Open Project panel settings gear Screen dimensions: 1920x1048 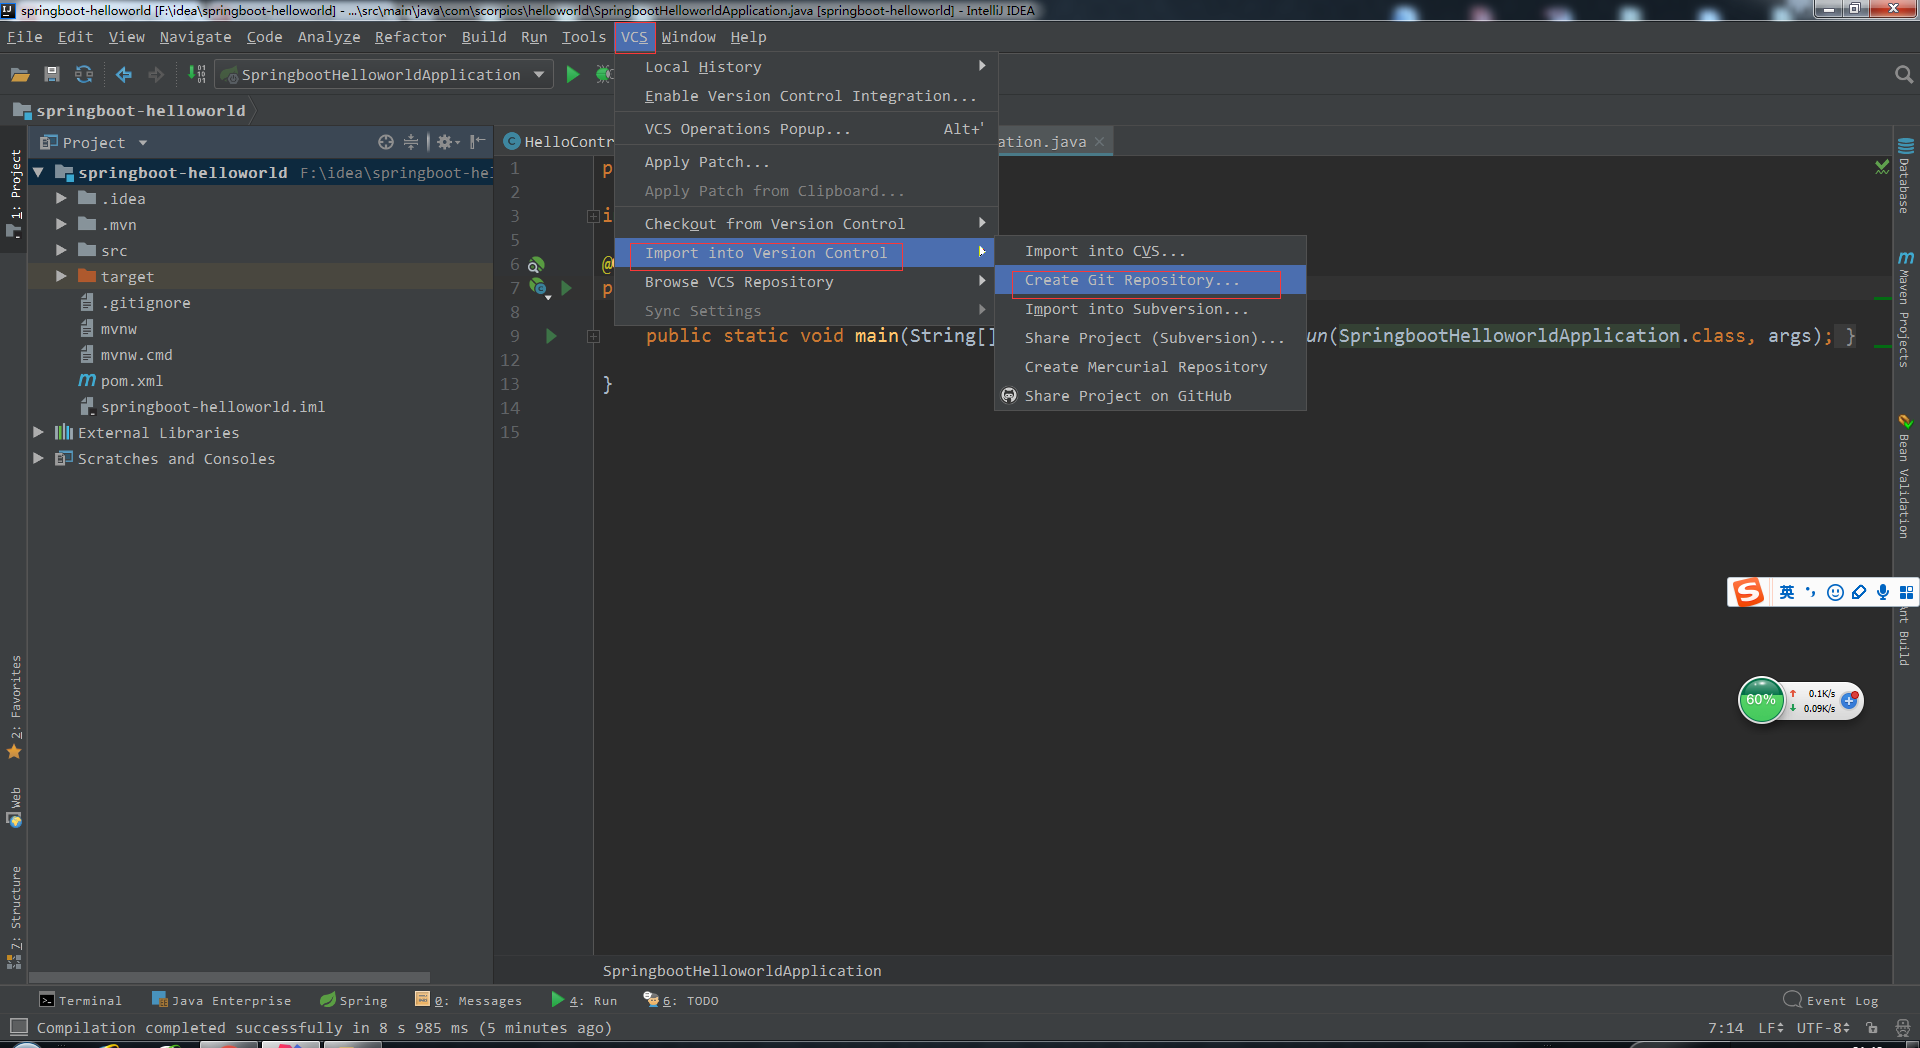[446, 142]
